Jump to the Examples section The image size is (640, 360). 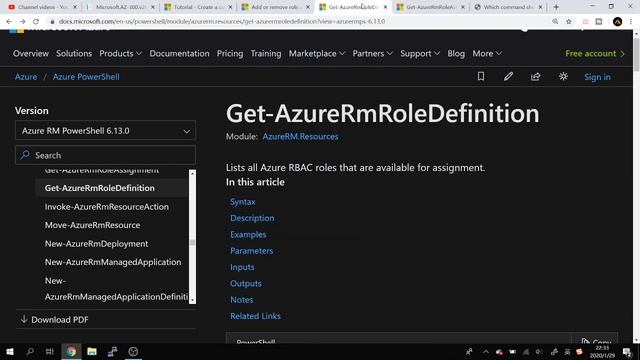(248, 234)
